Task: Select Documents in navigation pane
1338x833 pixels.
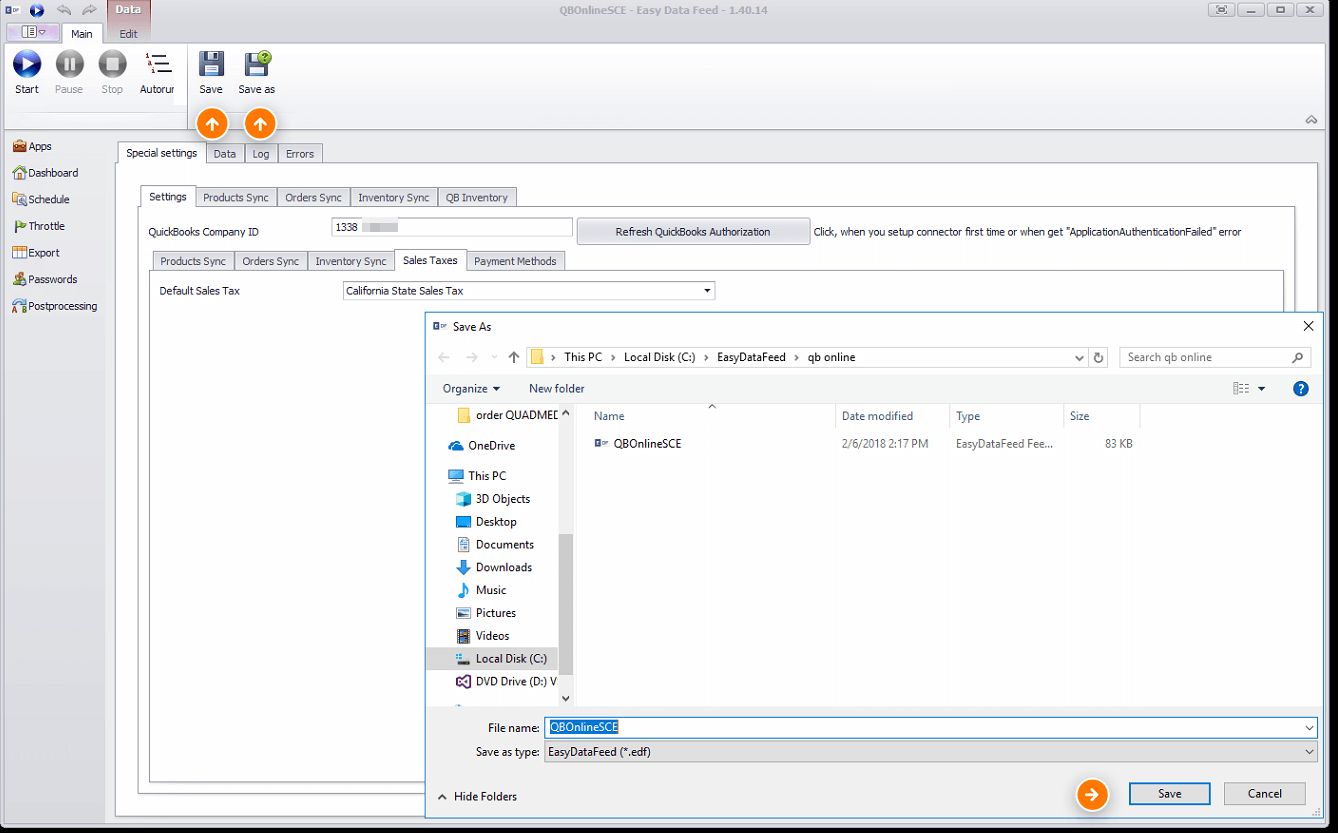Action: coord(495,544)
